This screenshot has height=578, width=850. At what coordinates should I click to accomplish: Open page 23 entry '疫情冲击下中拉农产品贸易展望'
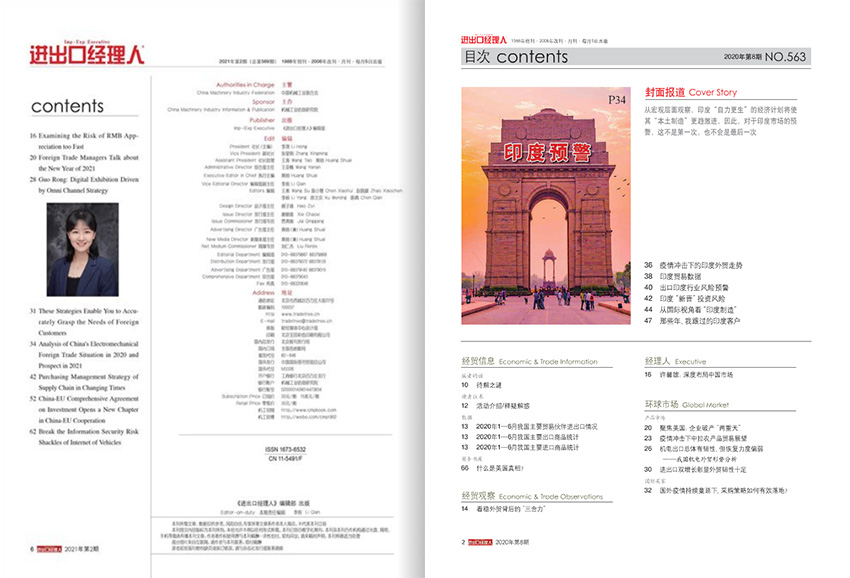tap(696, 438)
